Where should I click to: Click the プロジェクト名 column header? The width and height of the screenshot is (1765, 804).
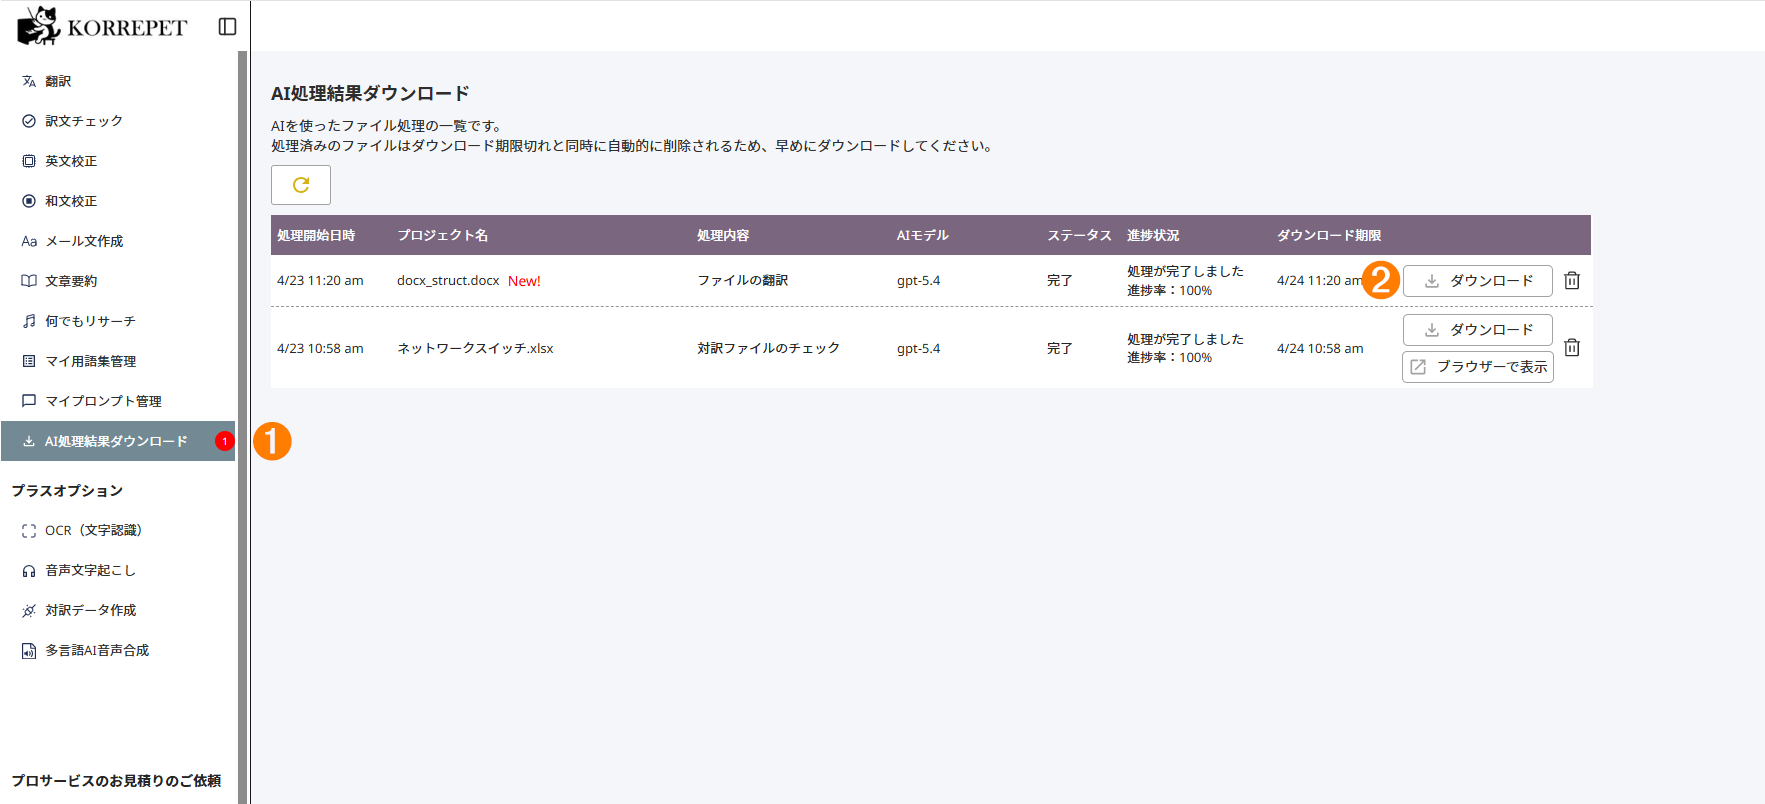[443, 236]
